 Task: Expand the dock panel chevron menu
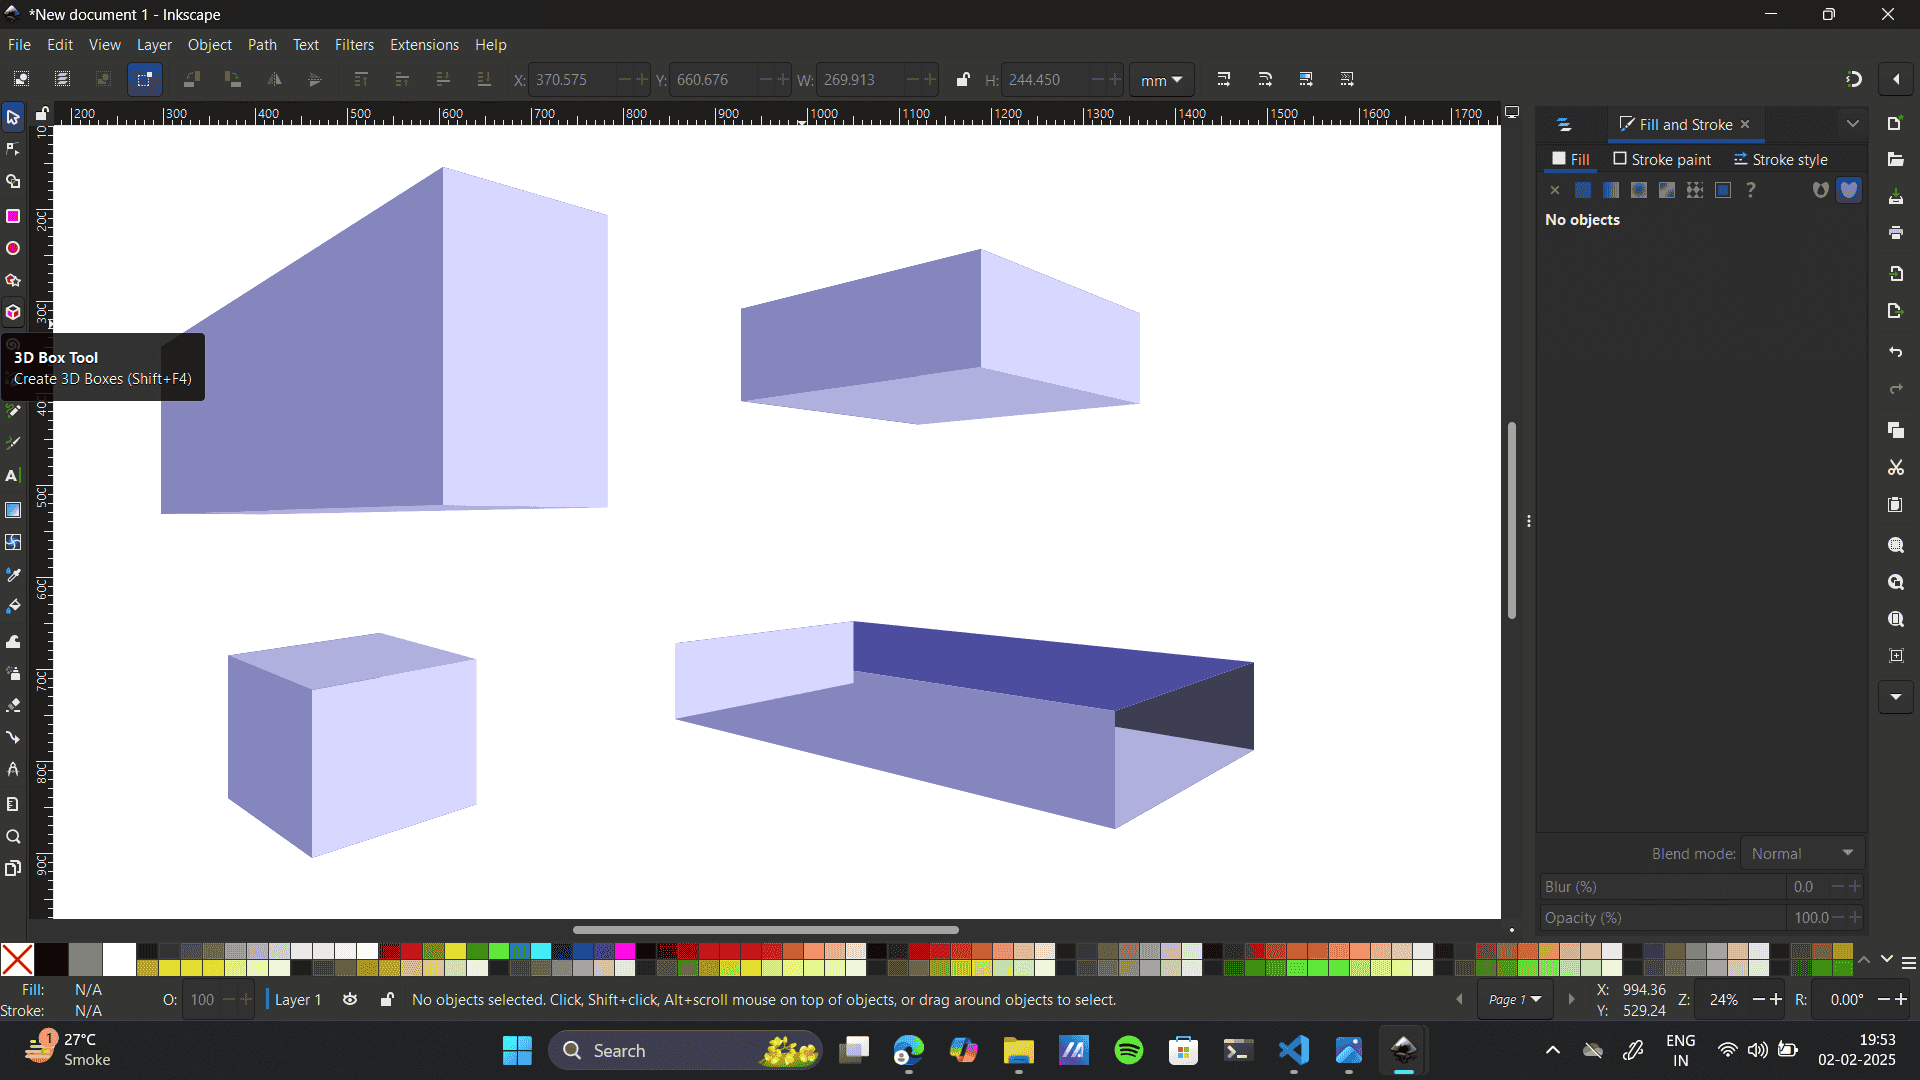pos(1852,124)
